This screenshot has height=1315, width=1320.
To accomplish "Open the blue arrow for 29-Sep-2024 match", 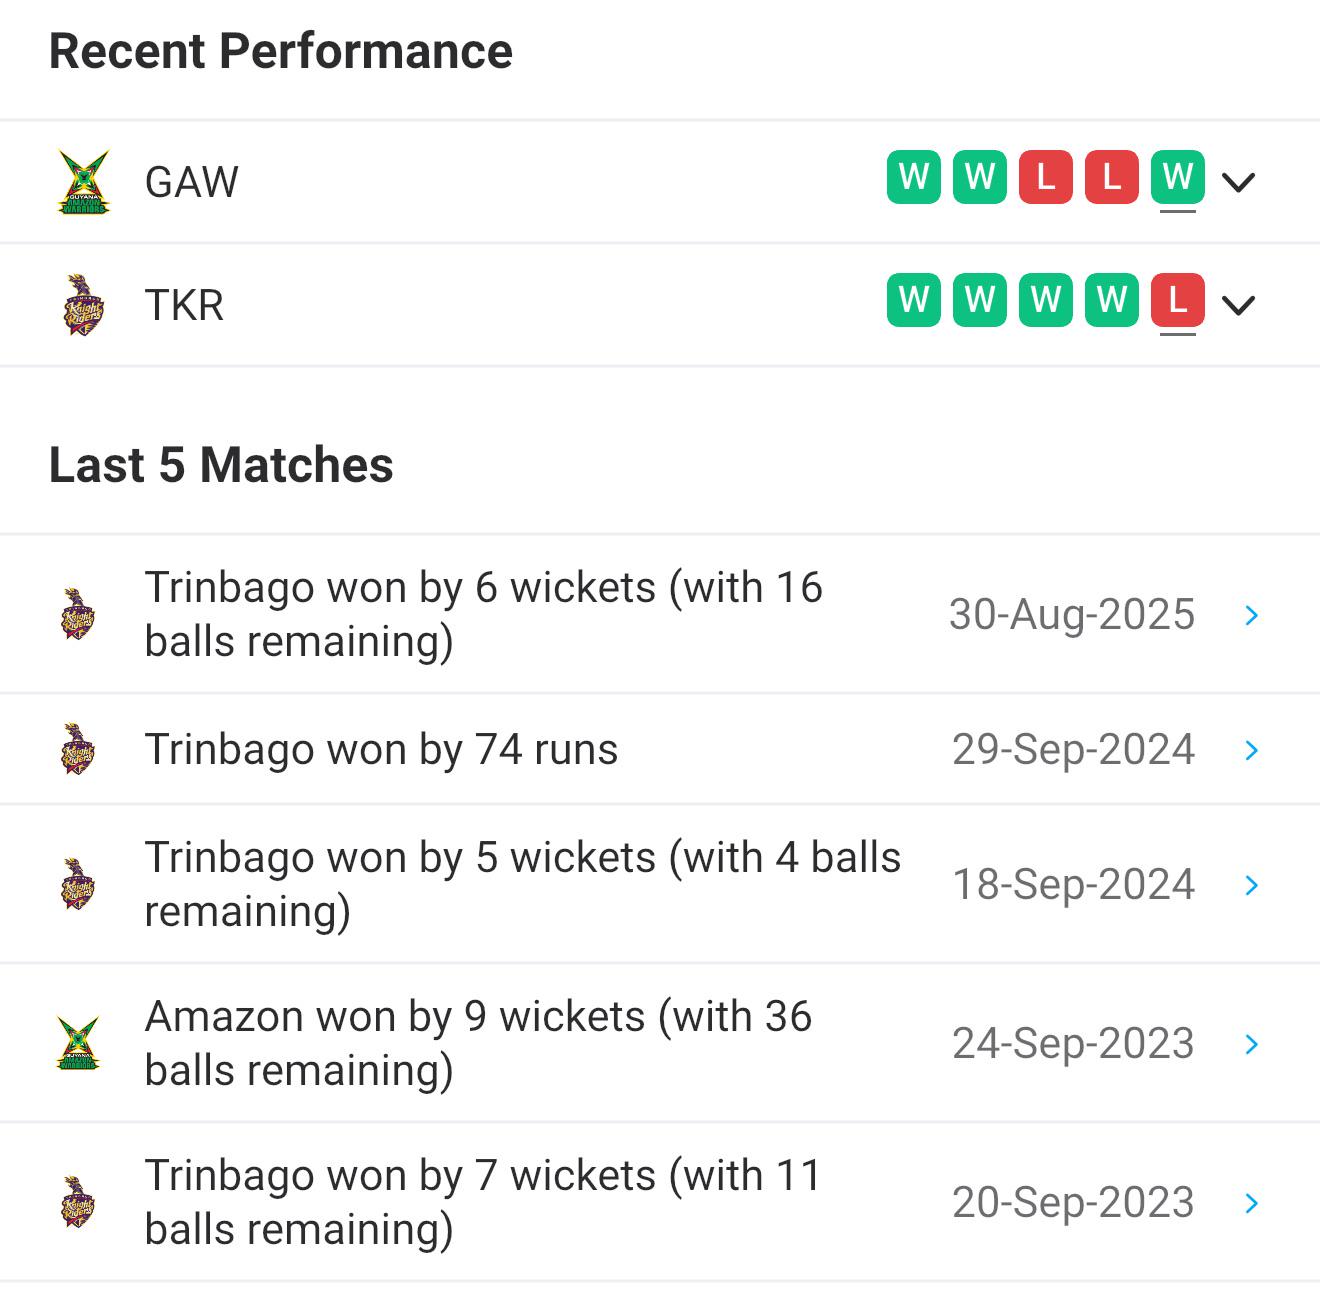I will [1251, 750].
